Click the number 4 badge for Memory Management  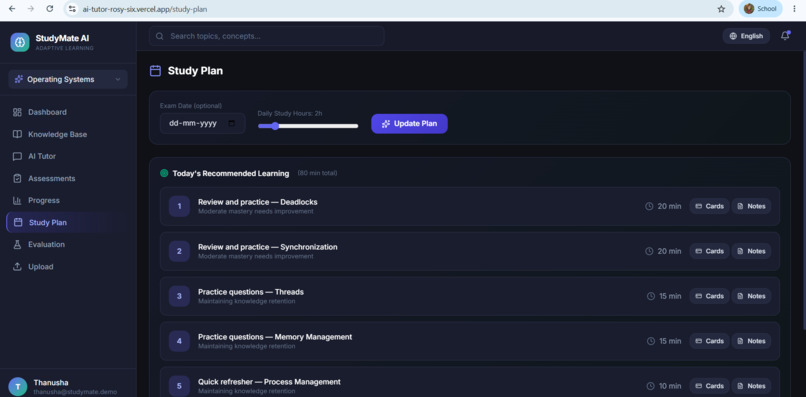(x=179, y=341)
